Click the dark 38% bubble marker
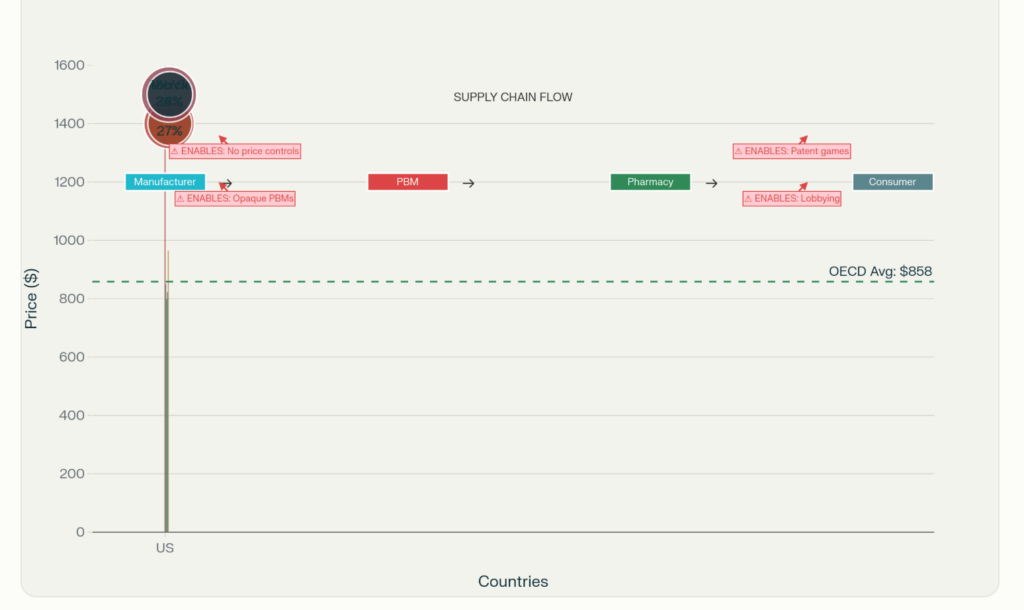1024x610 pixels. point(169,94)
